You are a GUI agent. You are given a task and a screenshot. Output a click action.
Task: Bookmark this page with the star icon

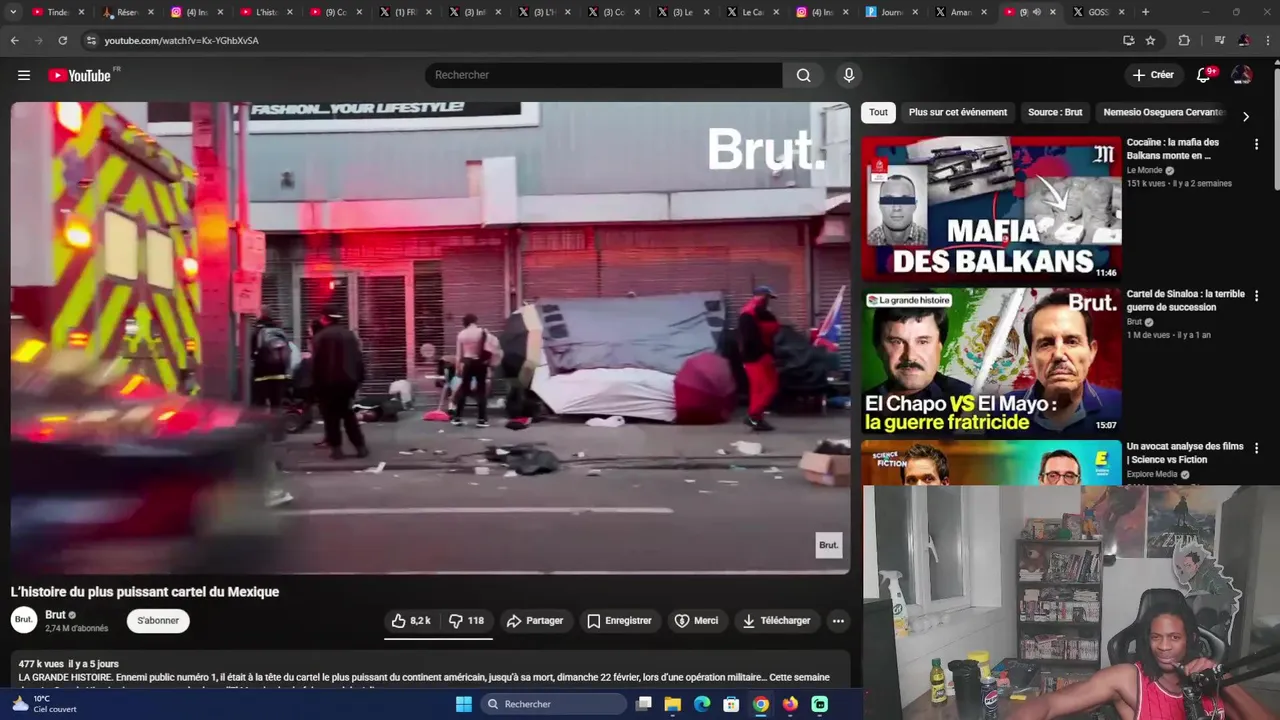[1150, 40]
